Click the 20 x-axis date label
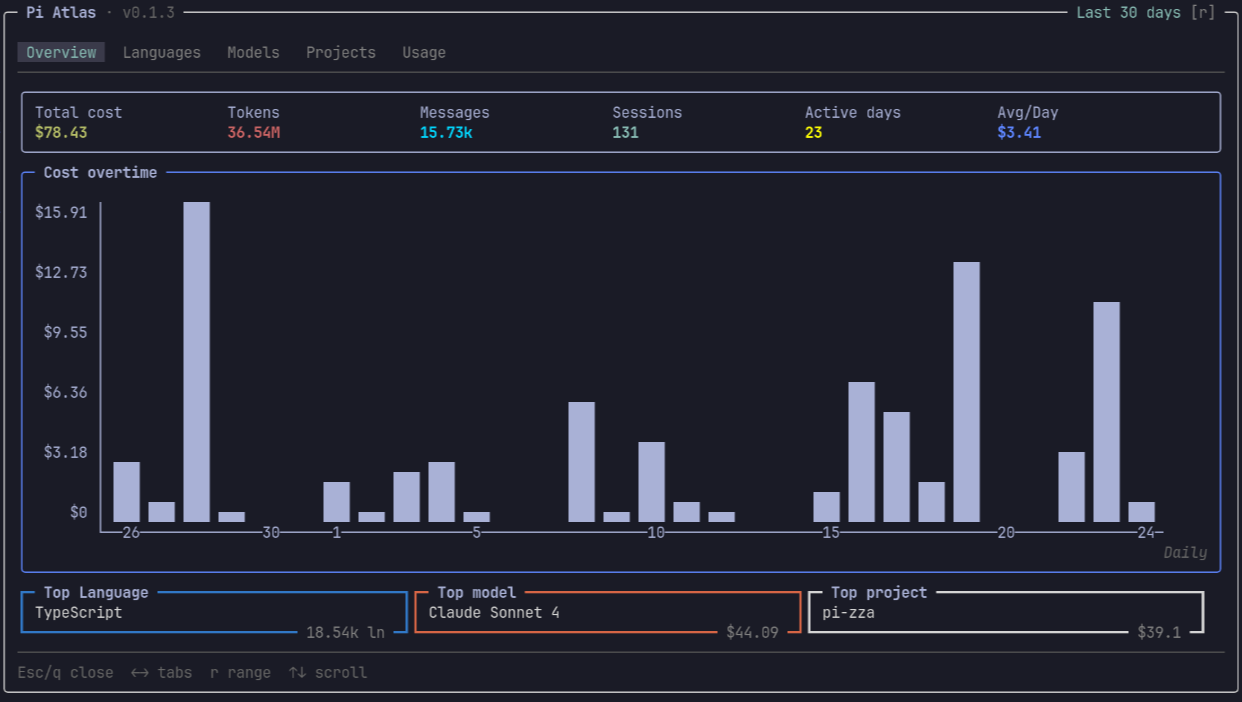Viewport: 1242px width, 702px height. click(1006, 532)
